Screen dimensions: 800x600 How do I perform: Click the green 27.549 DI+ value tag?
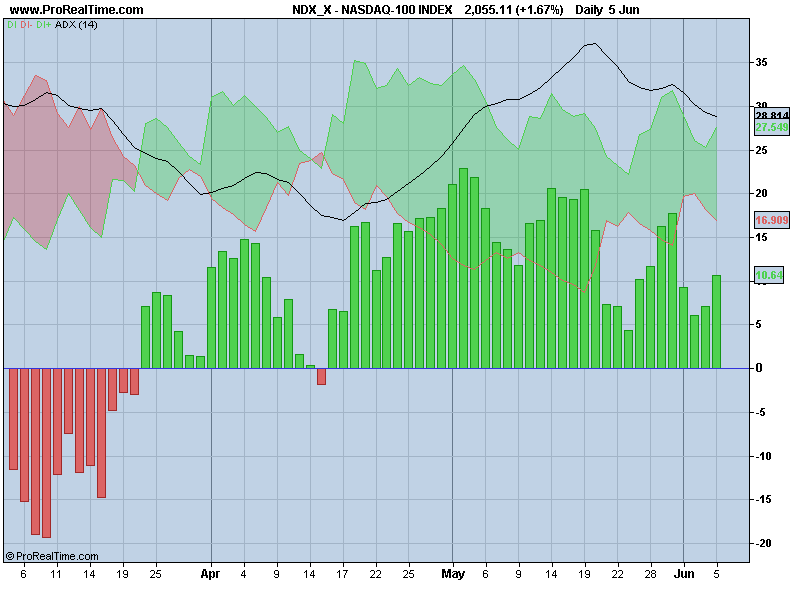(x=772, y=127)
